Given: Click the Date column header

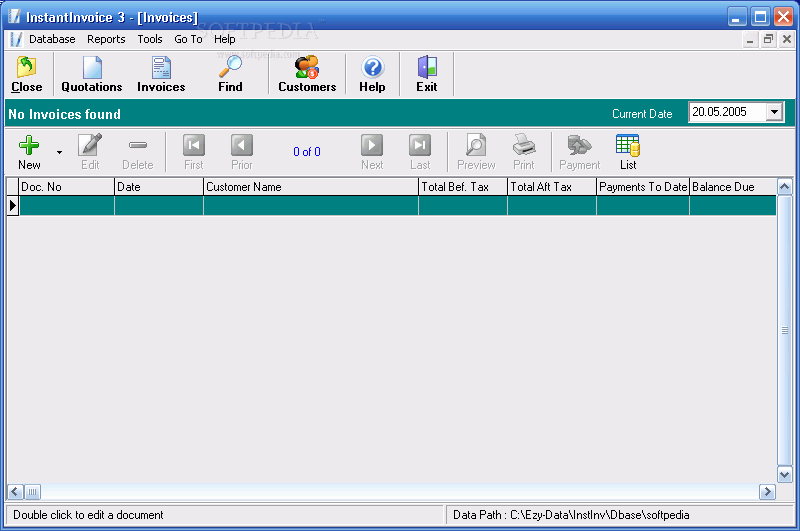Looking at the screenshot, I should point(159,187).
